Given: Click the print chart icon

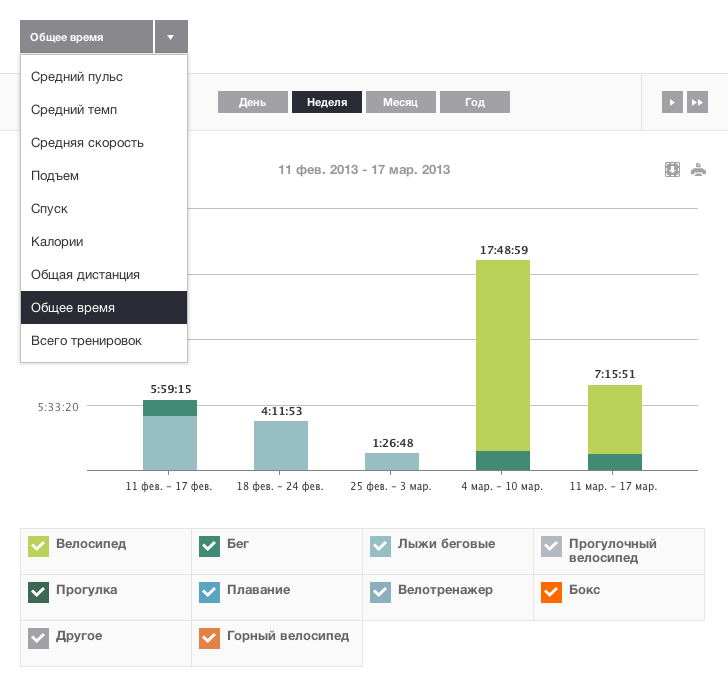Looking at the screenshot, I should (x=698, y=170).
